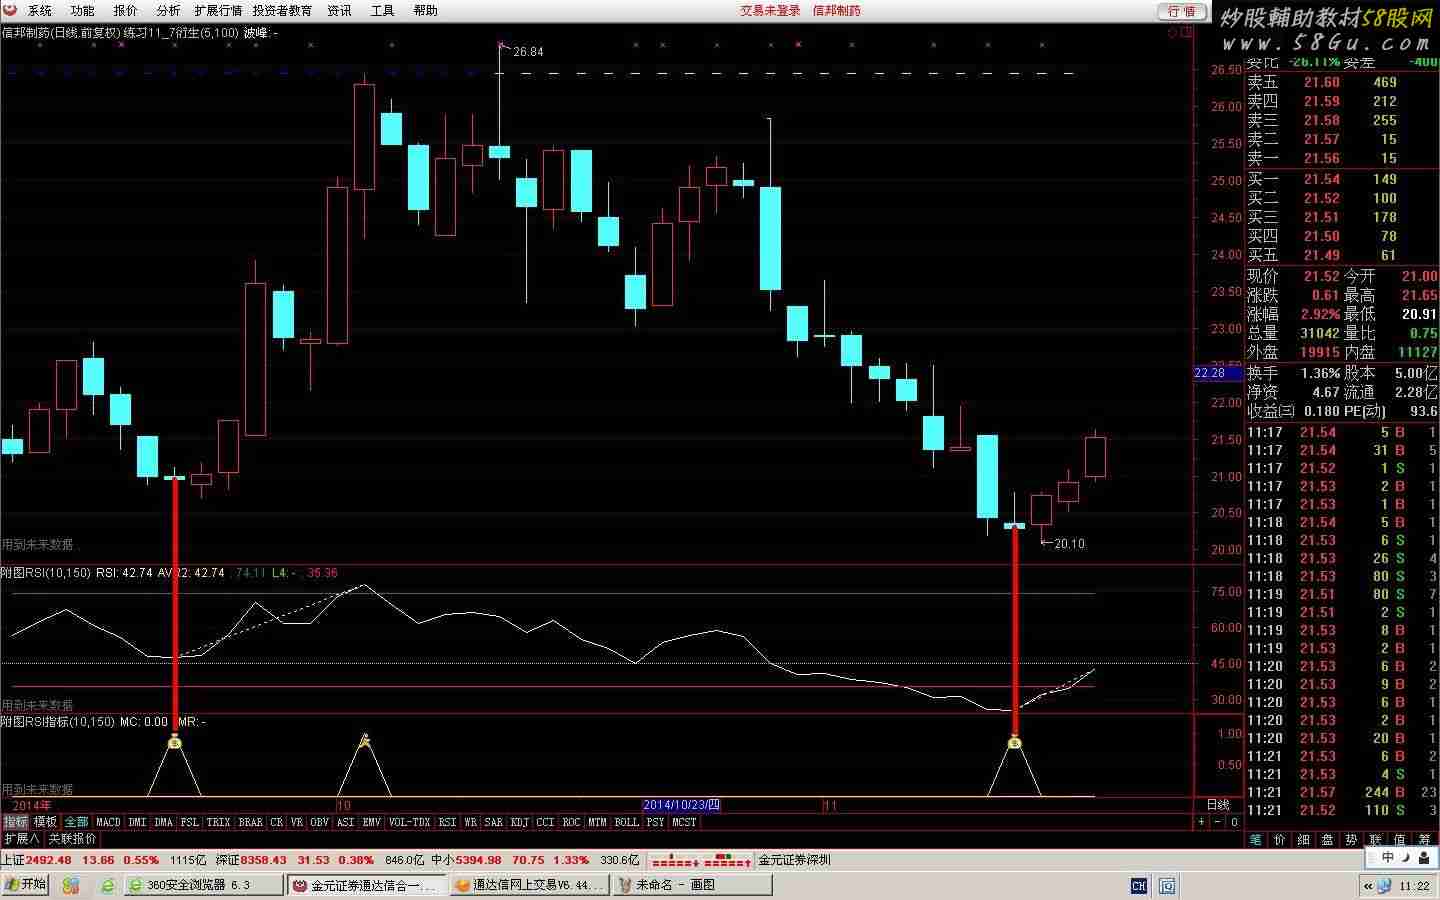Click the plus zoom button under the chart
The width and height of the screenshot is (1440, 900).
click(1201, 822)
